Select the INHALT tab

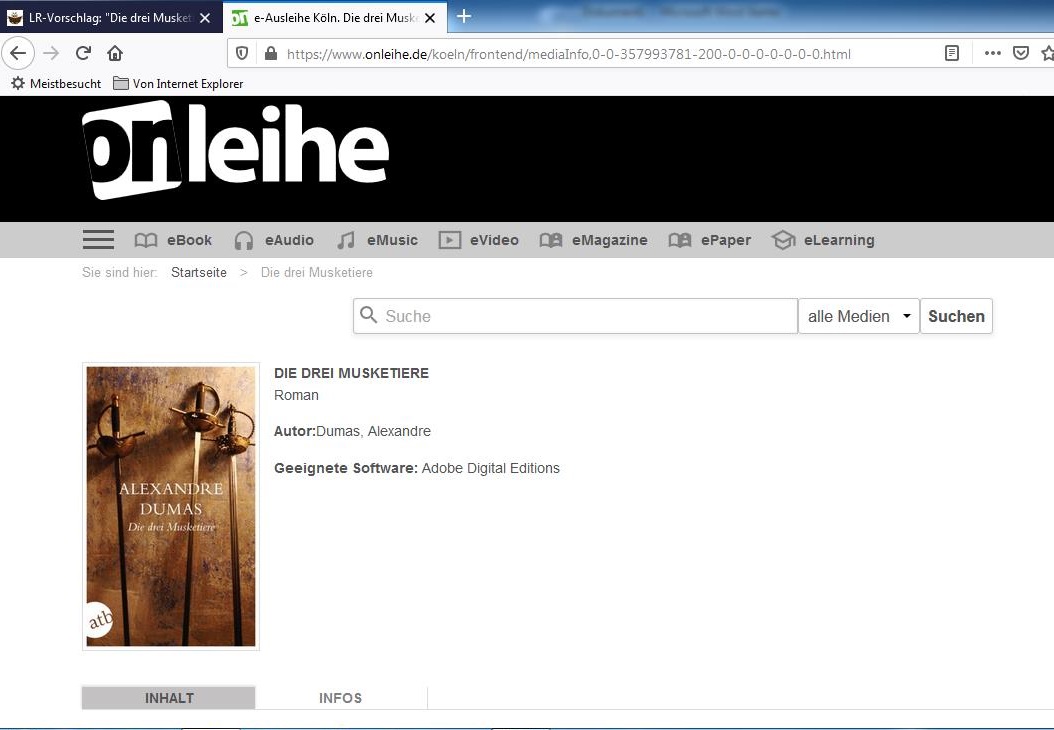pos(169,698)
